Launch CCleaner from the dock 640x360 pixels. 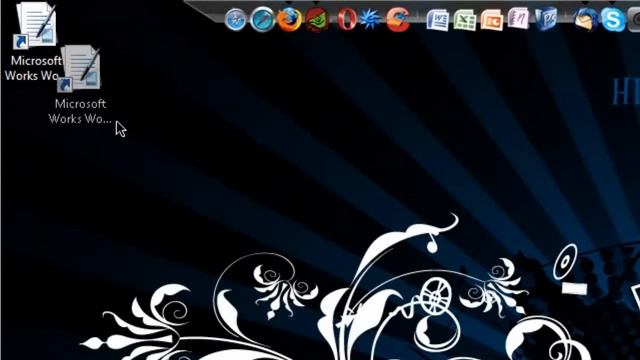point(398,19)
